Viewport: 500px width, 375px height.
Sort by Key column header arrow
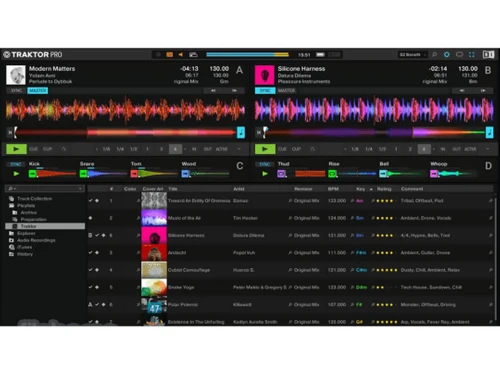click(x=371, y=189)
